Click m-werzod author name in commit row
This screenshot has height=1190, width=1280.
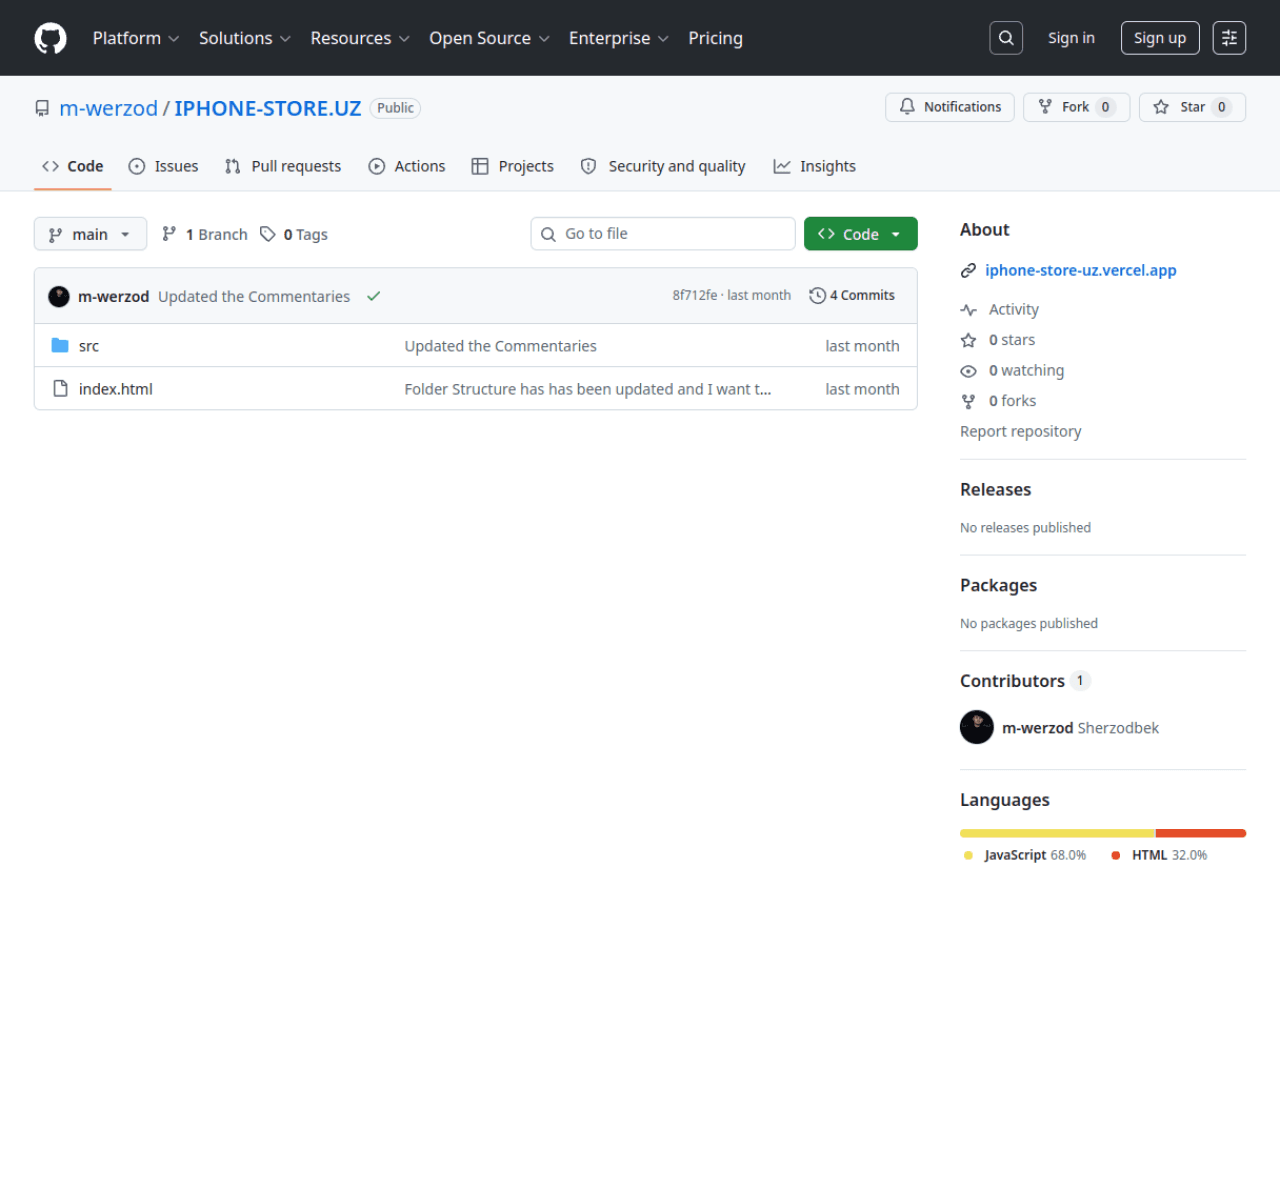pyautogui.click(x=114, y=296)
